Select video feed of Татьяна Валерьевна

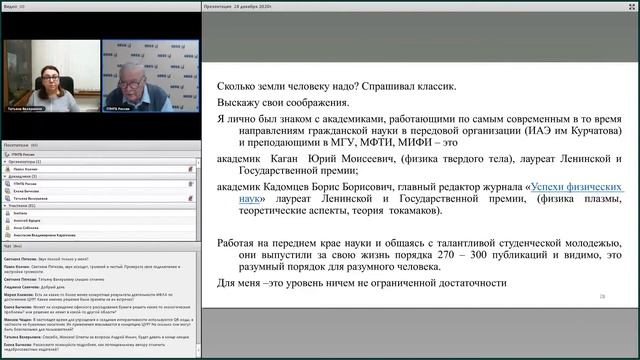pos(52,76)
